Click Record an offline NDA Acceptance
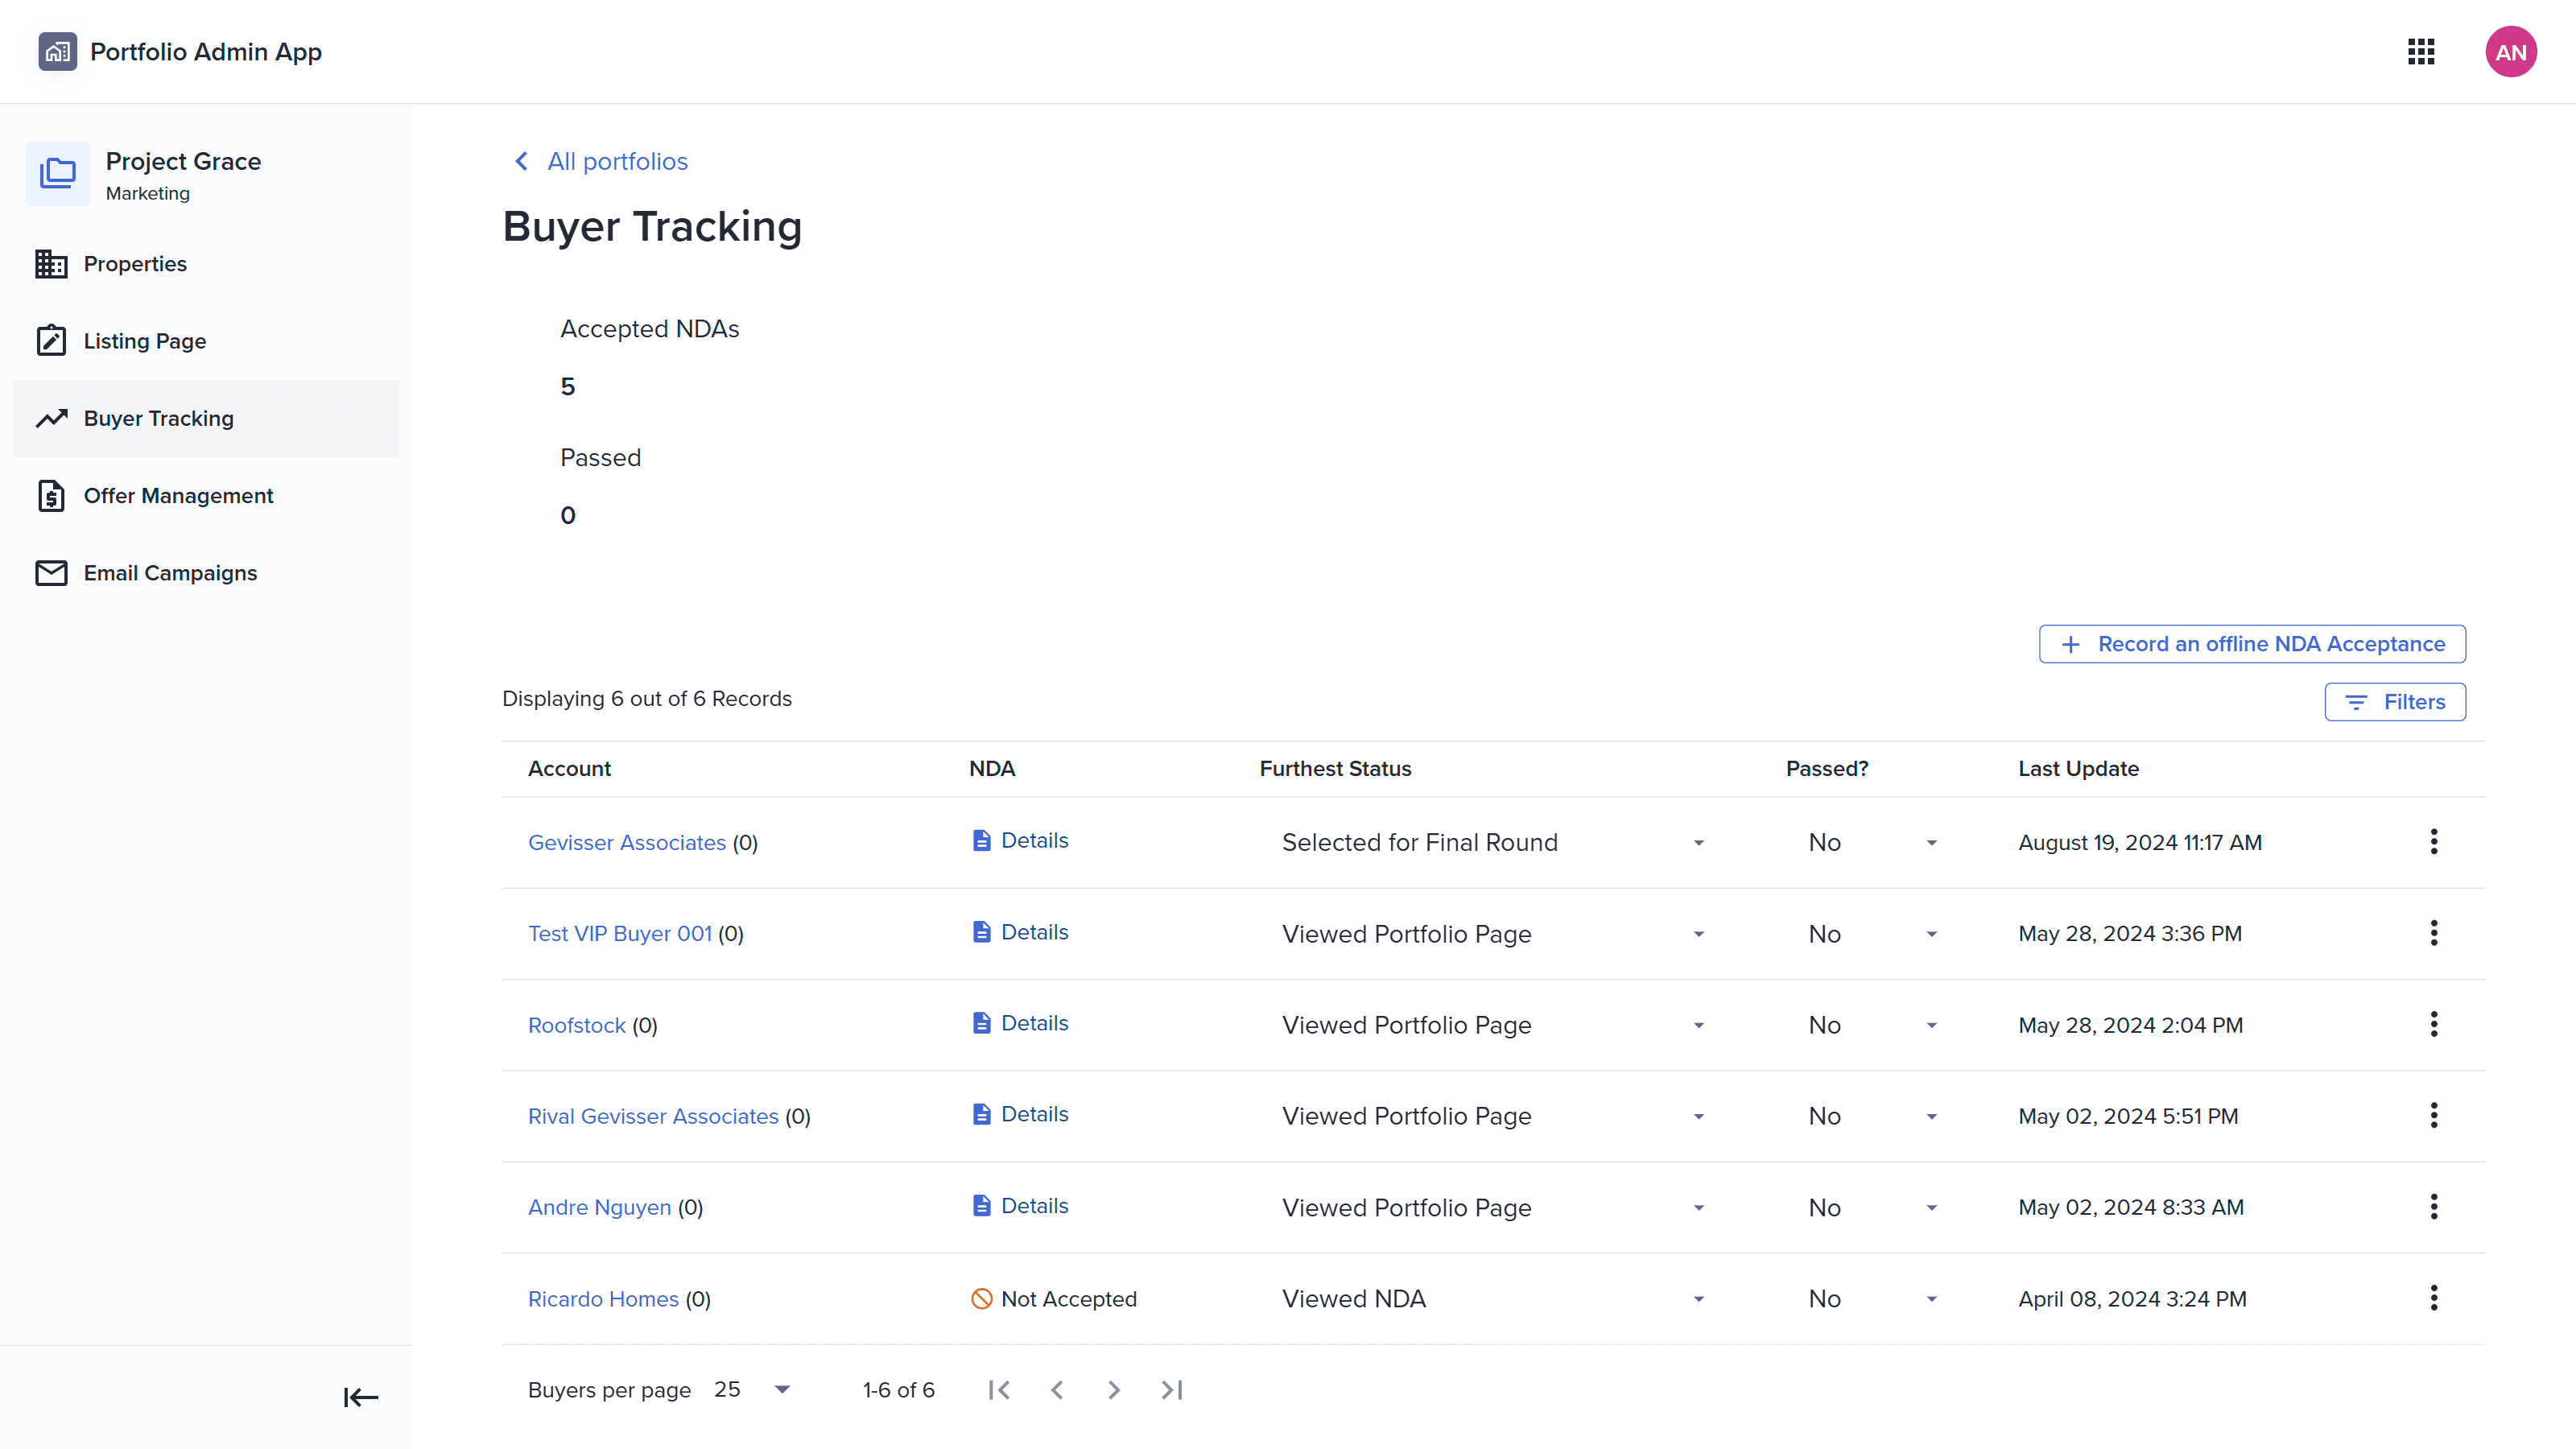Screen dimensions: 2576x1449 click(x=2251, y=644)
